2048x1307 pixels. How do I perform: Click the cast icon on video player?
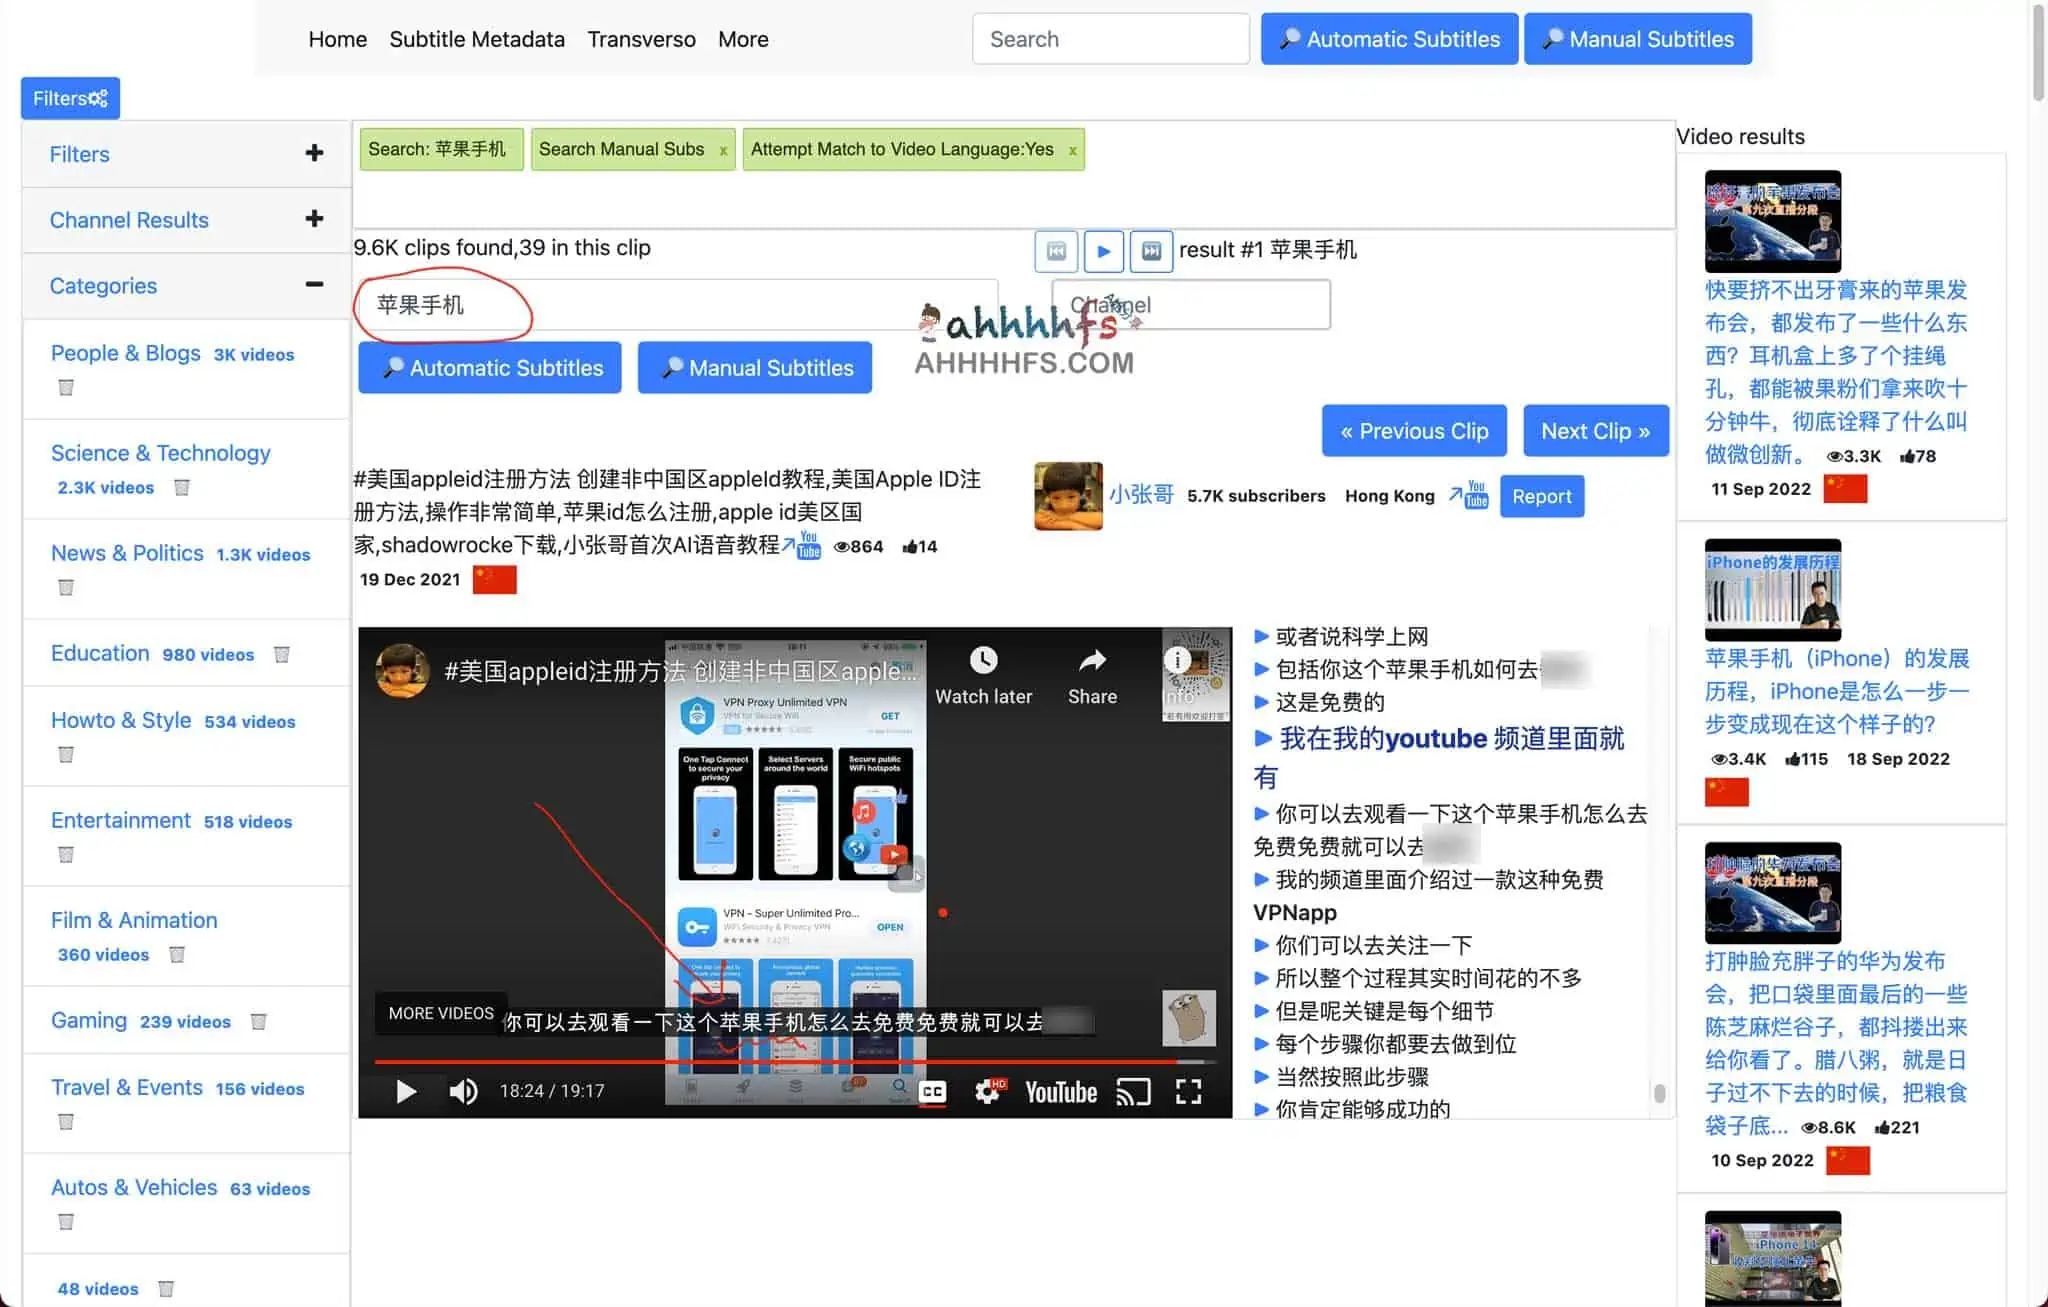coord(1130,1091)
